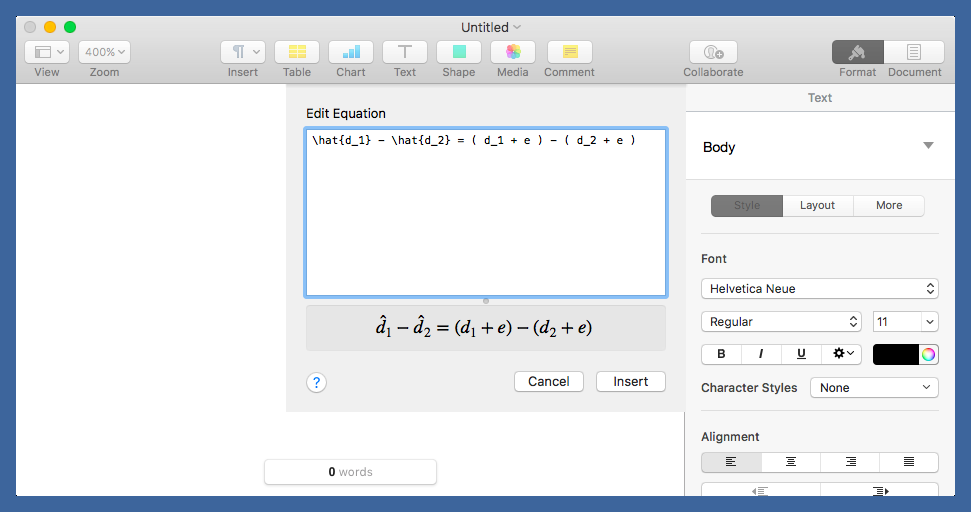This screenshot has height=512, width=971.
Task: Switch to the More tab
Action: click(889, 205)
